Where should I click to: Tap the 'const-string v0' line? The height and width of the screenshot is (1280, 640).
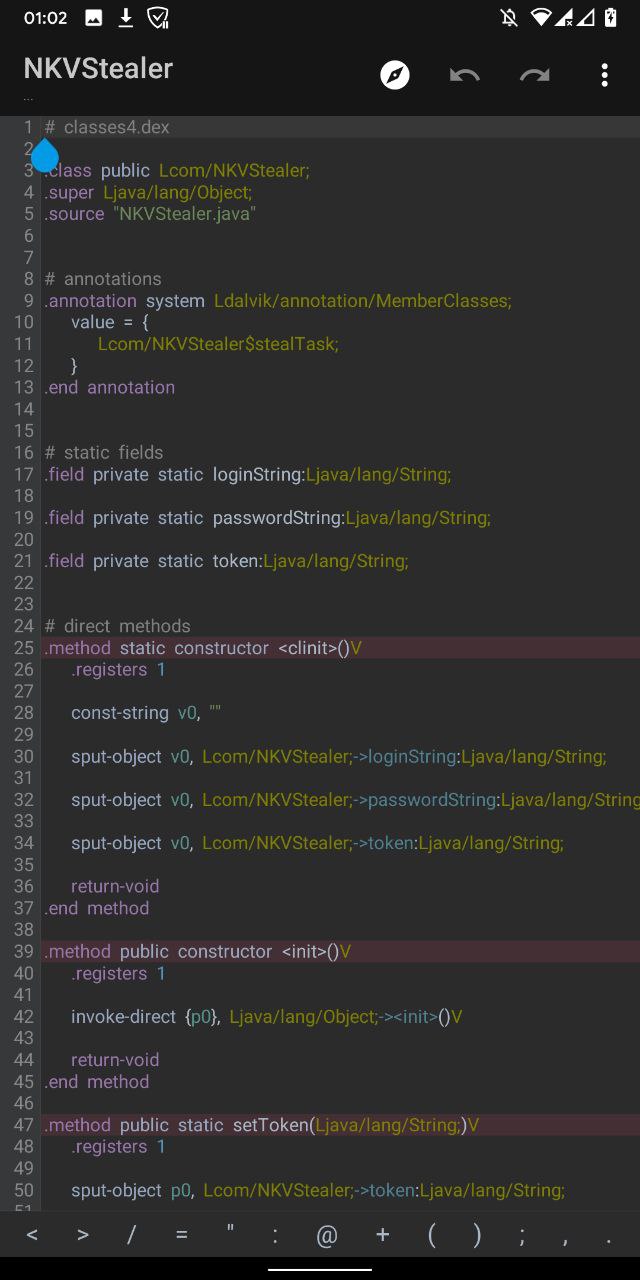(145, 713)
